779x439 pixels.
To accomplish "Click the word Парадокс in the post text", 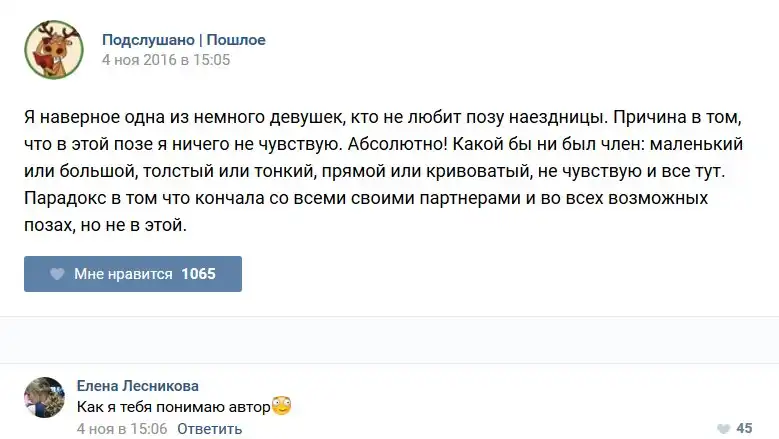I will tap(62, 199).
